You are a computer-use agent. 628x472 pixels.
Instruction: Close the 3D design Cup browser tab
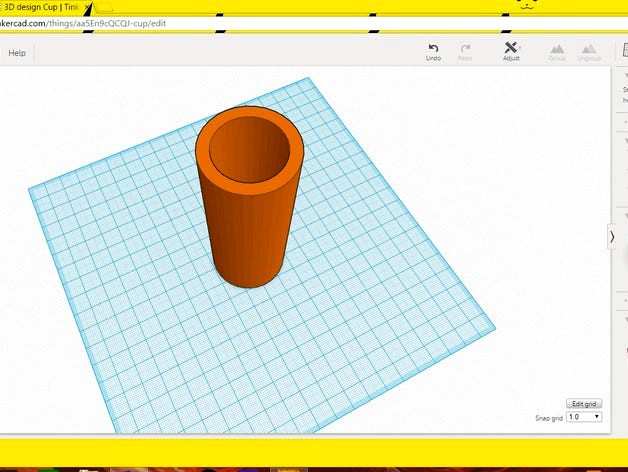[88, 8]
